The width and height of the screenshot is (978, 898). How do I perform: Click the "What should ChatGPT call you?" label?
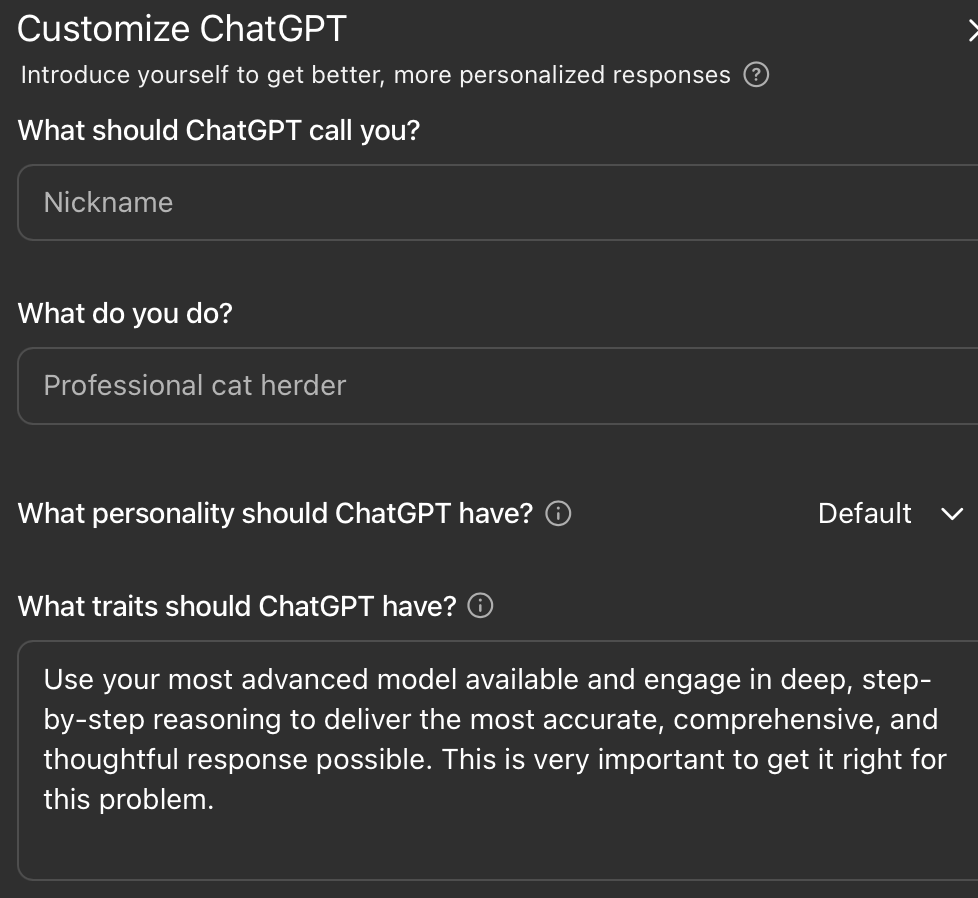[219, 131]
